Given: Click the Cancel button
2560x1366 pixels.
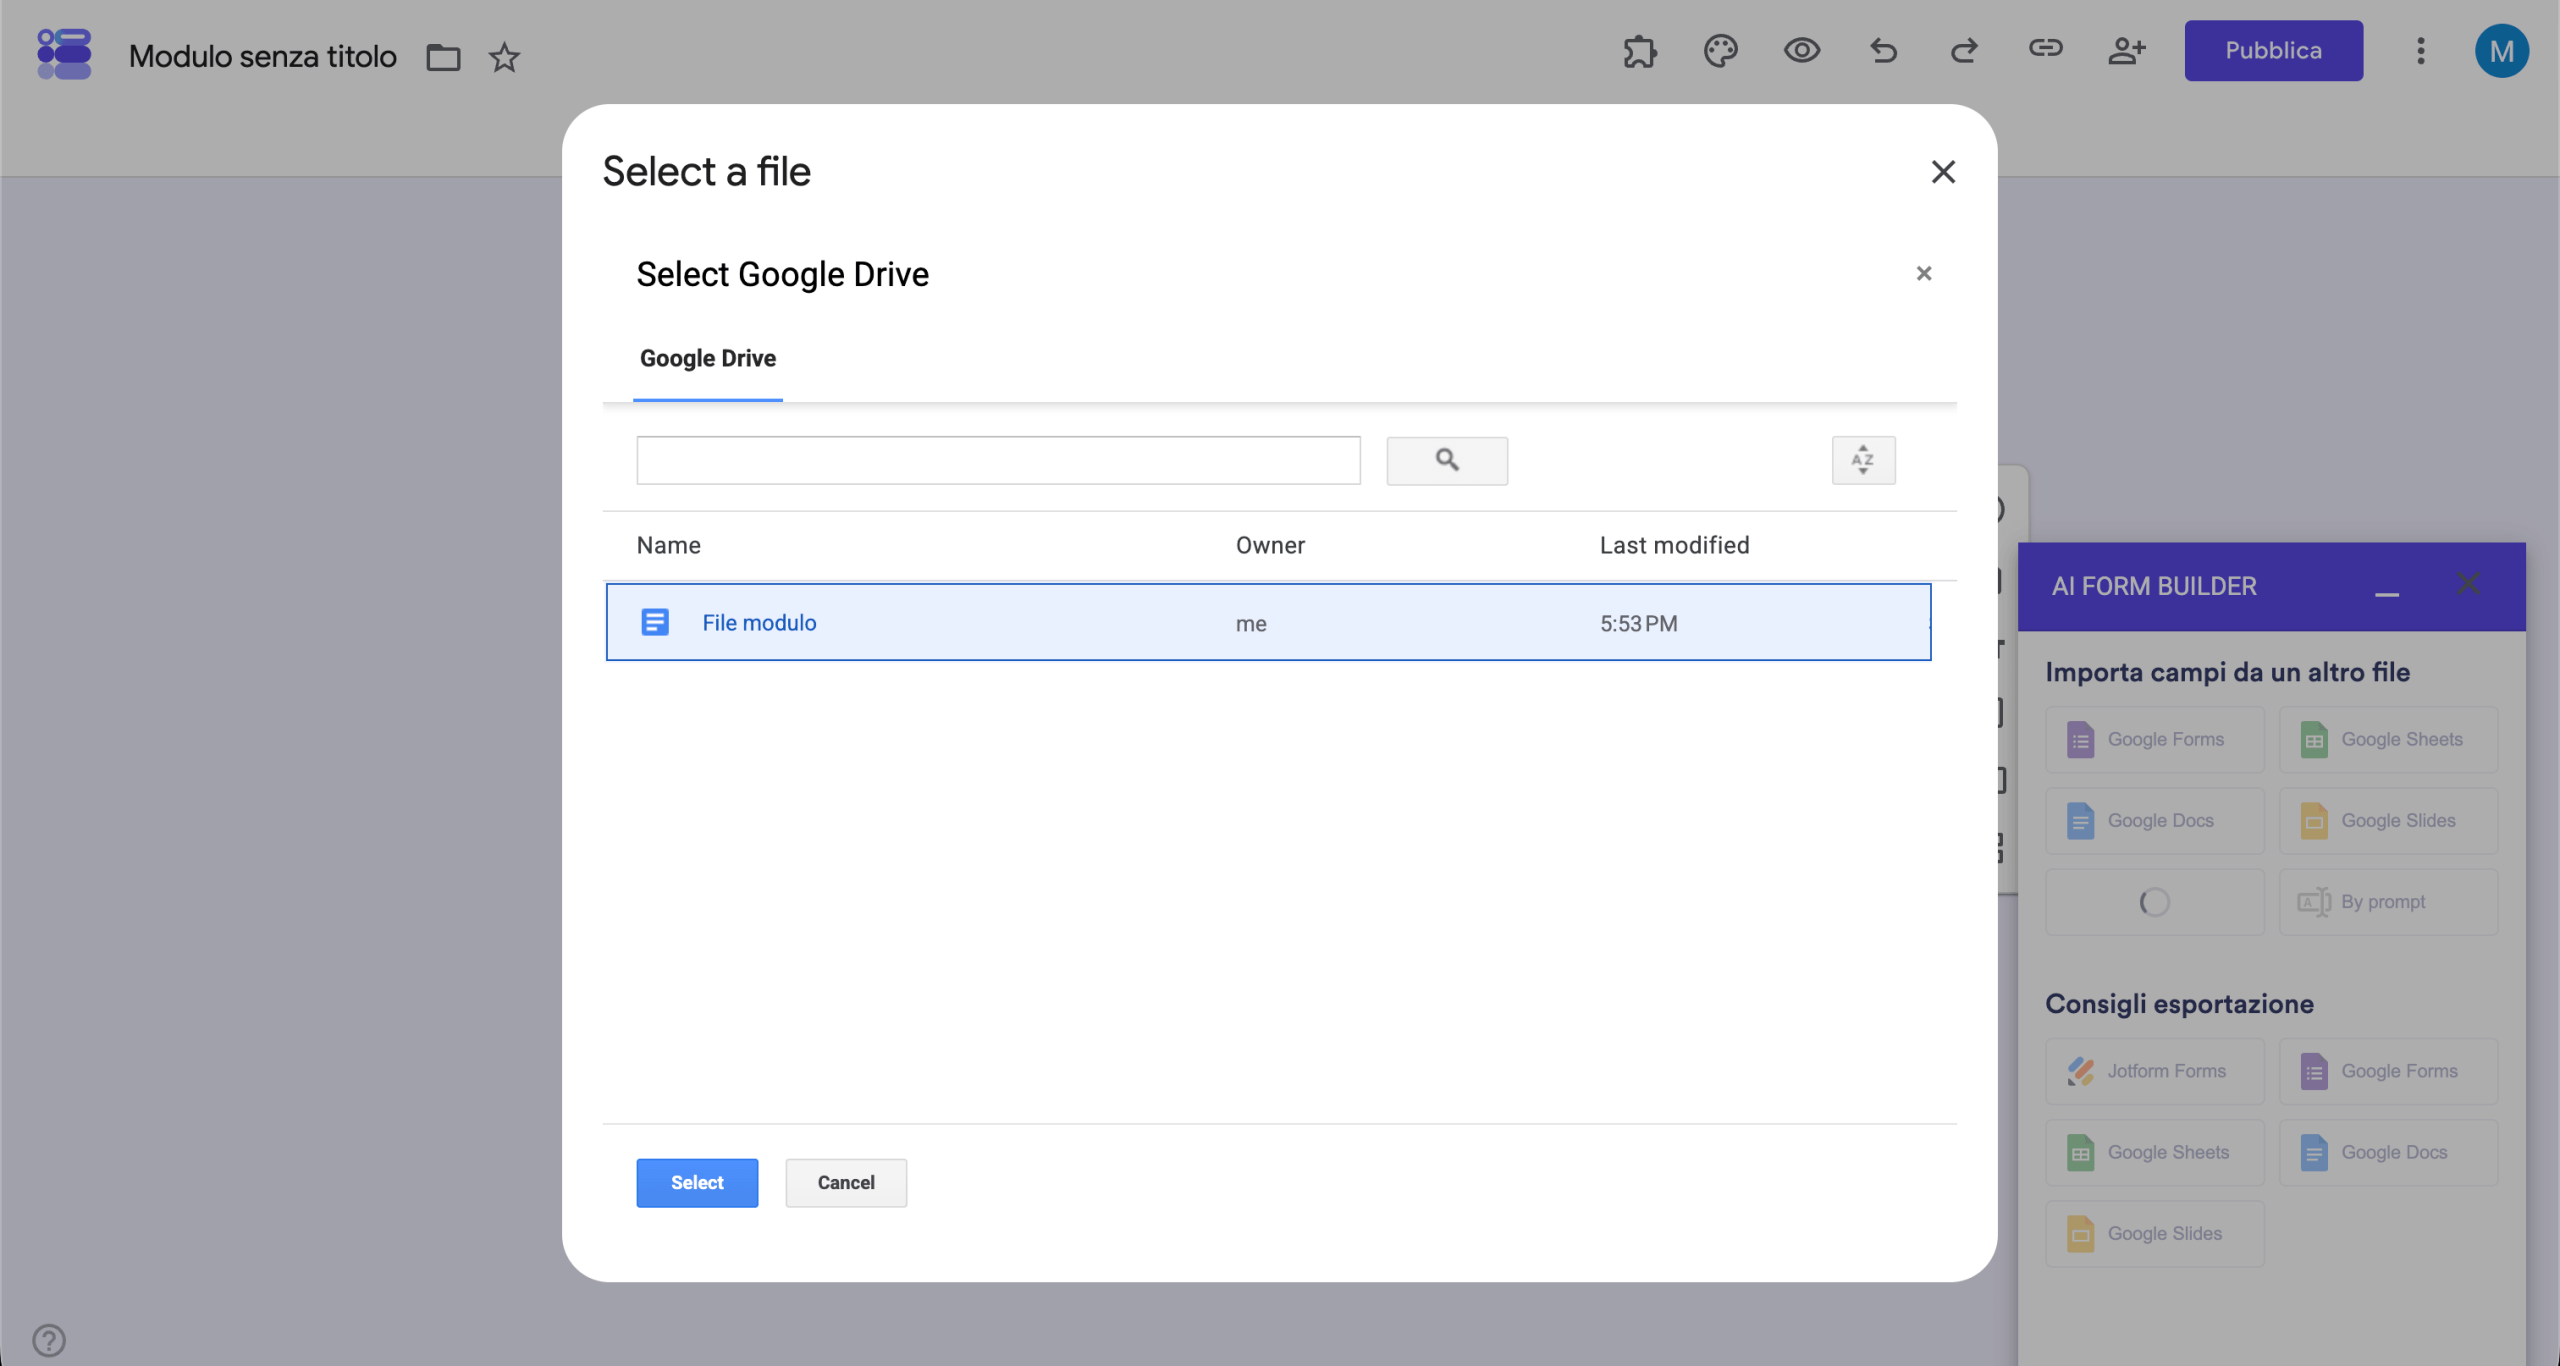Looking at the screenshot, I should point(846,1182).
